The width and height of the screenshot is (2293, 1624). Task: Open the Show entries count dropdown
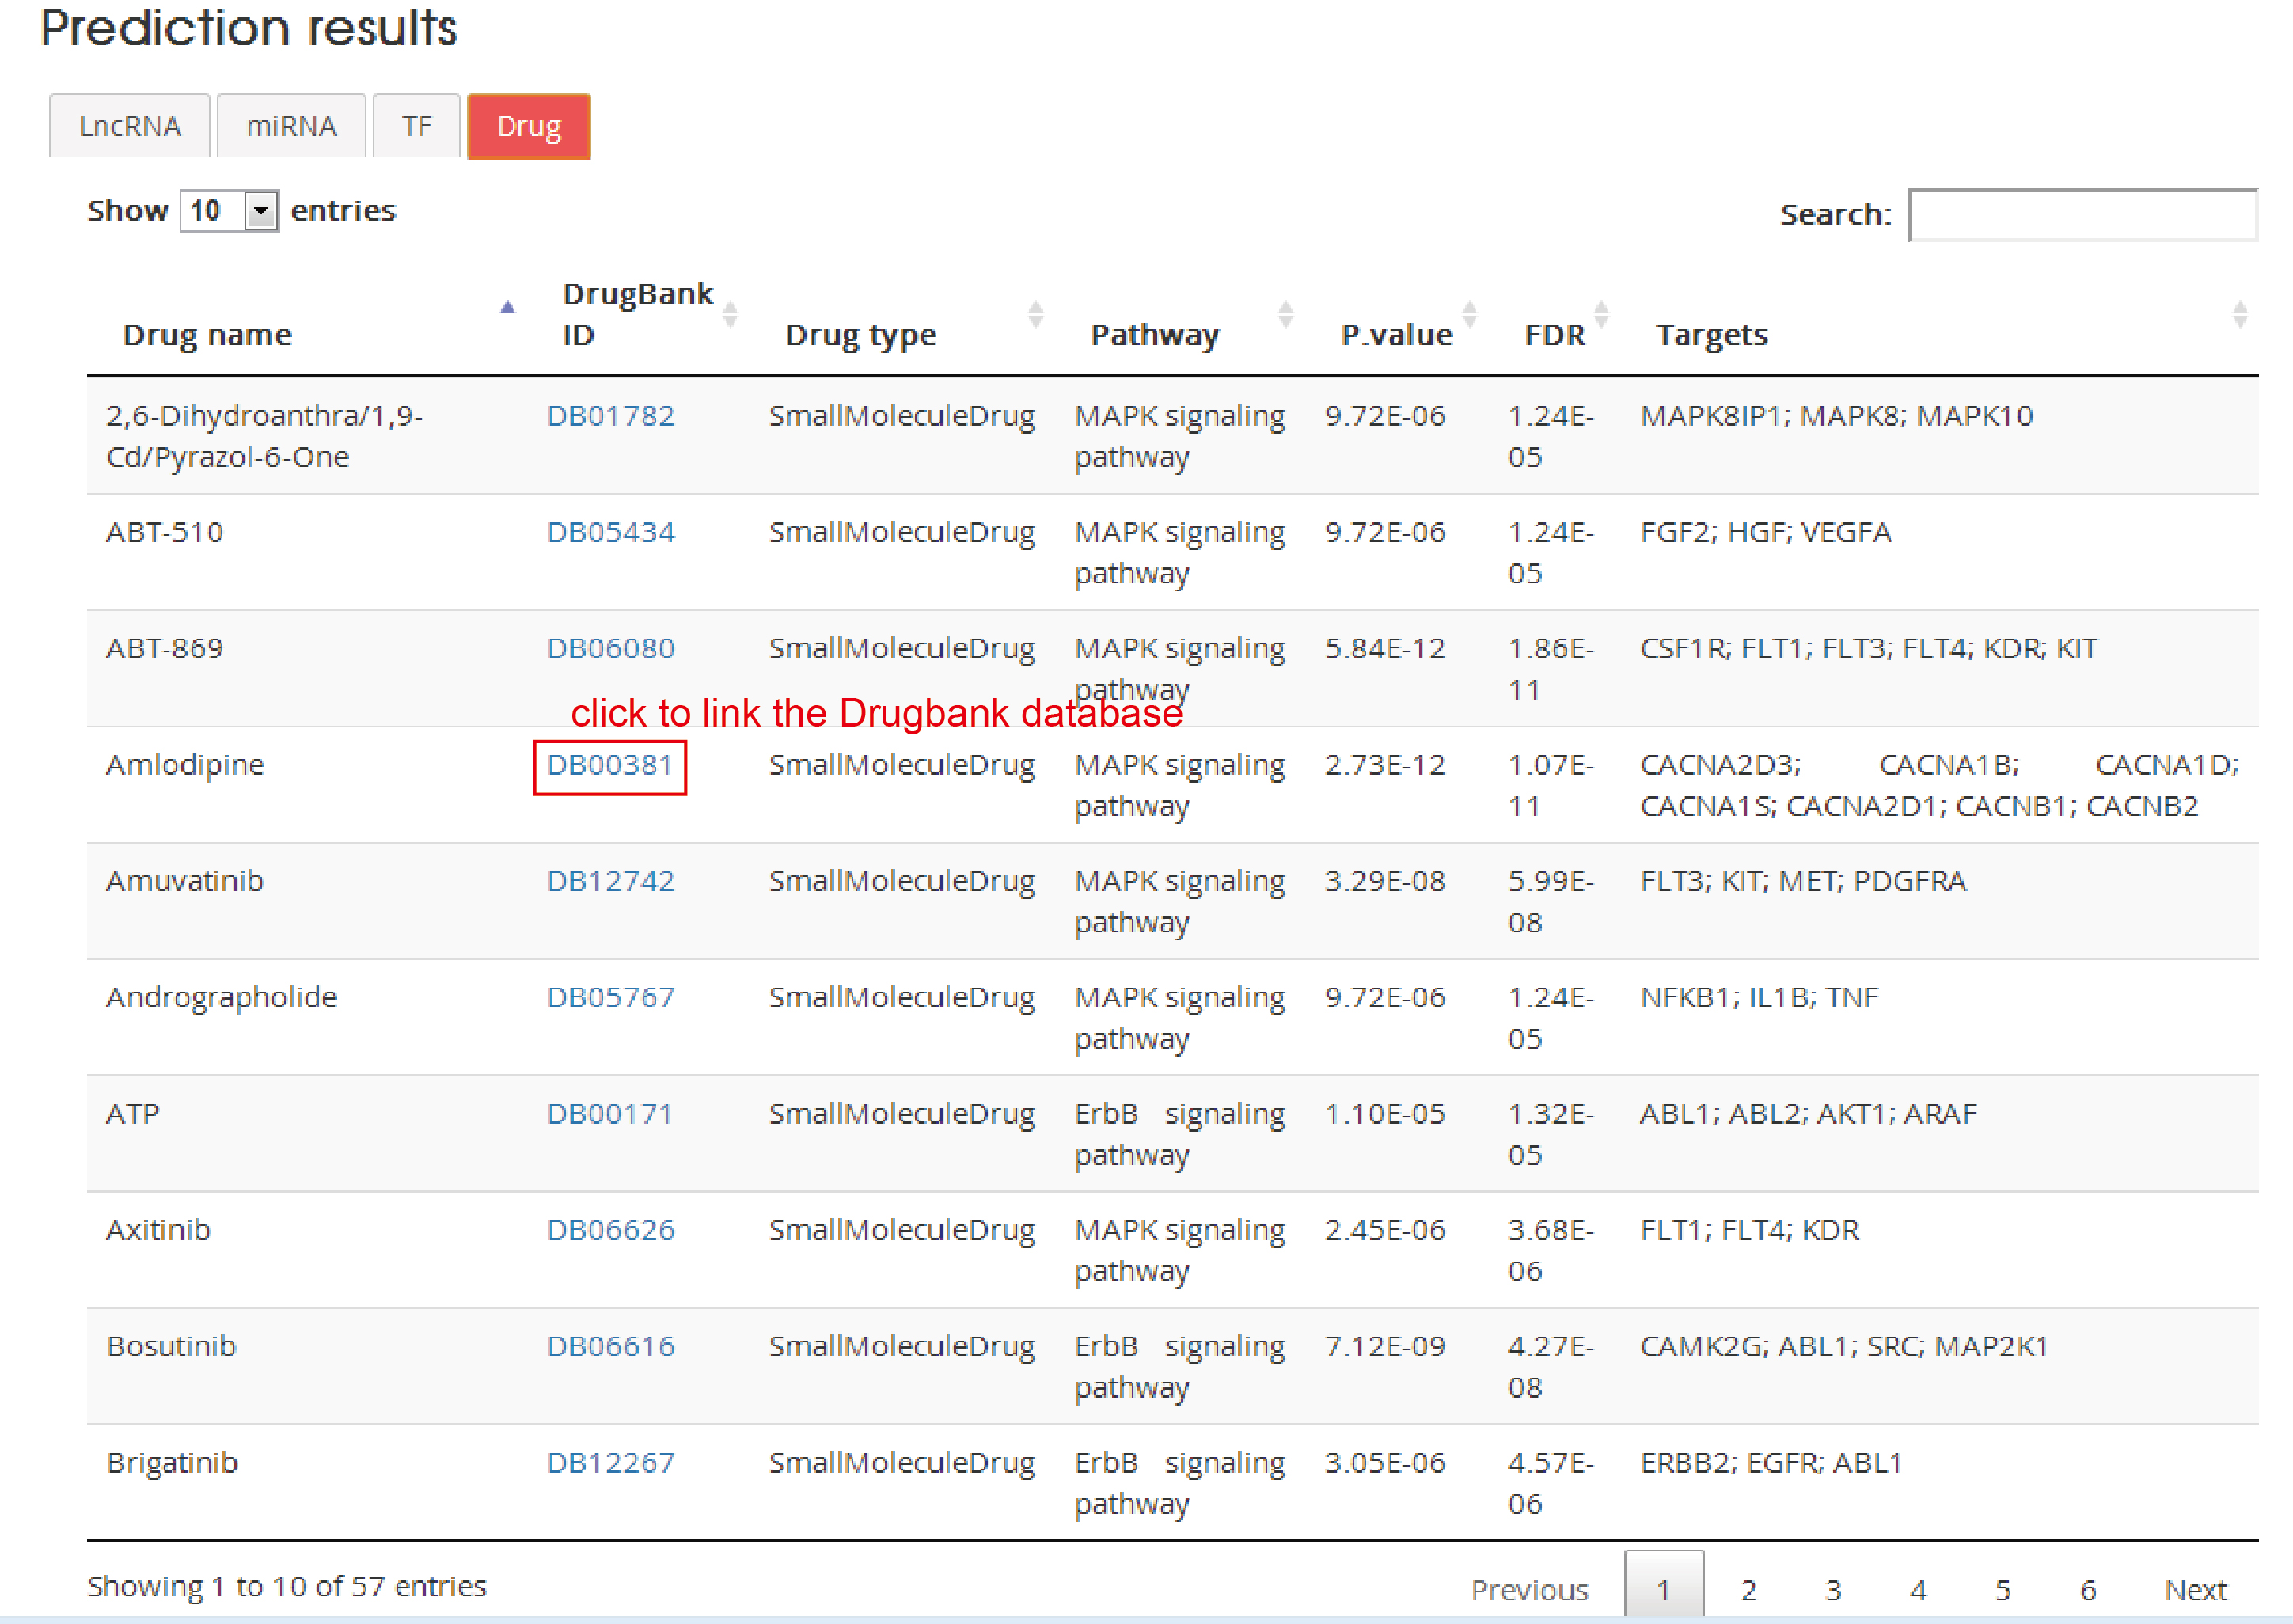(229, 211)
